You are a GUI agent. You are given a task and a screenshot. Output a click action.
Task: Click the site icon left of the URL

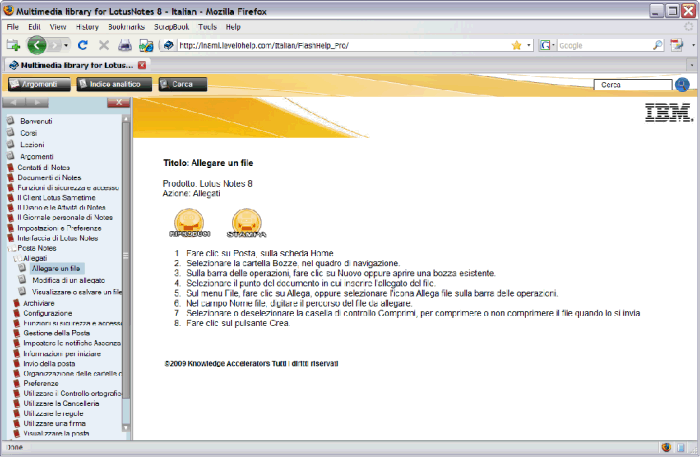(x=168, y=45)
